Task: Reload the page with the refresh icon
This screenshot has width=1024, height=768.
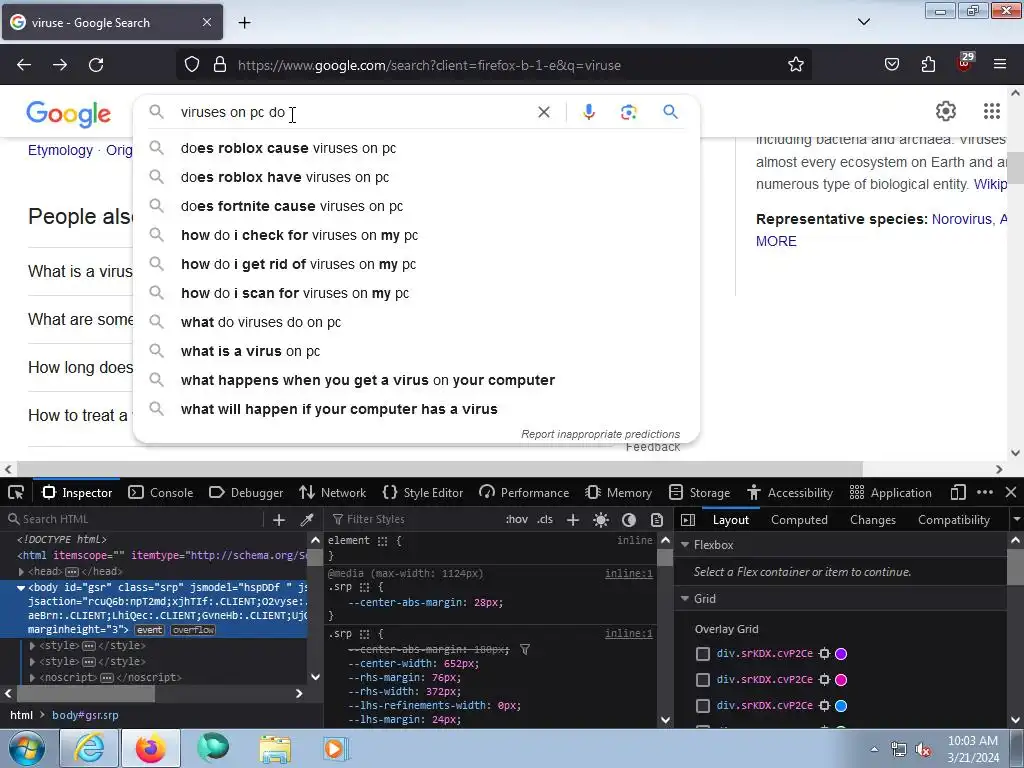Action: point(96,65)
